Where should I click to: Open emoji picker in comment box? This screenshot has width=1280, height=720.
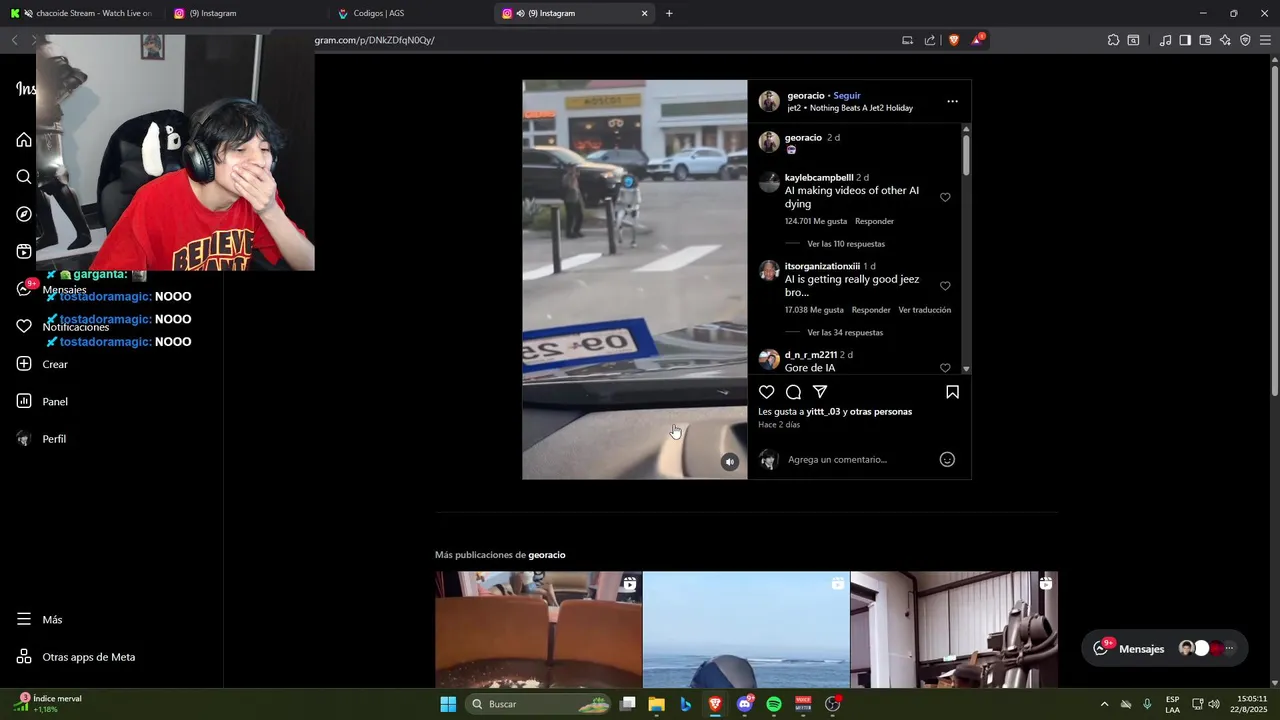[x=947, y=459]
